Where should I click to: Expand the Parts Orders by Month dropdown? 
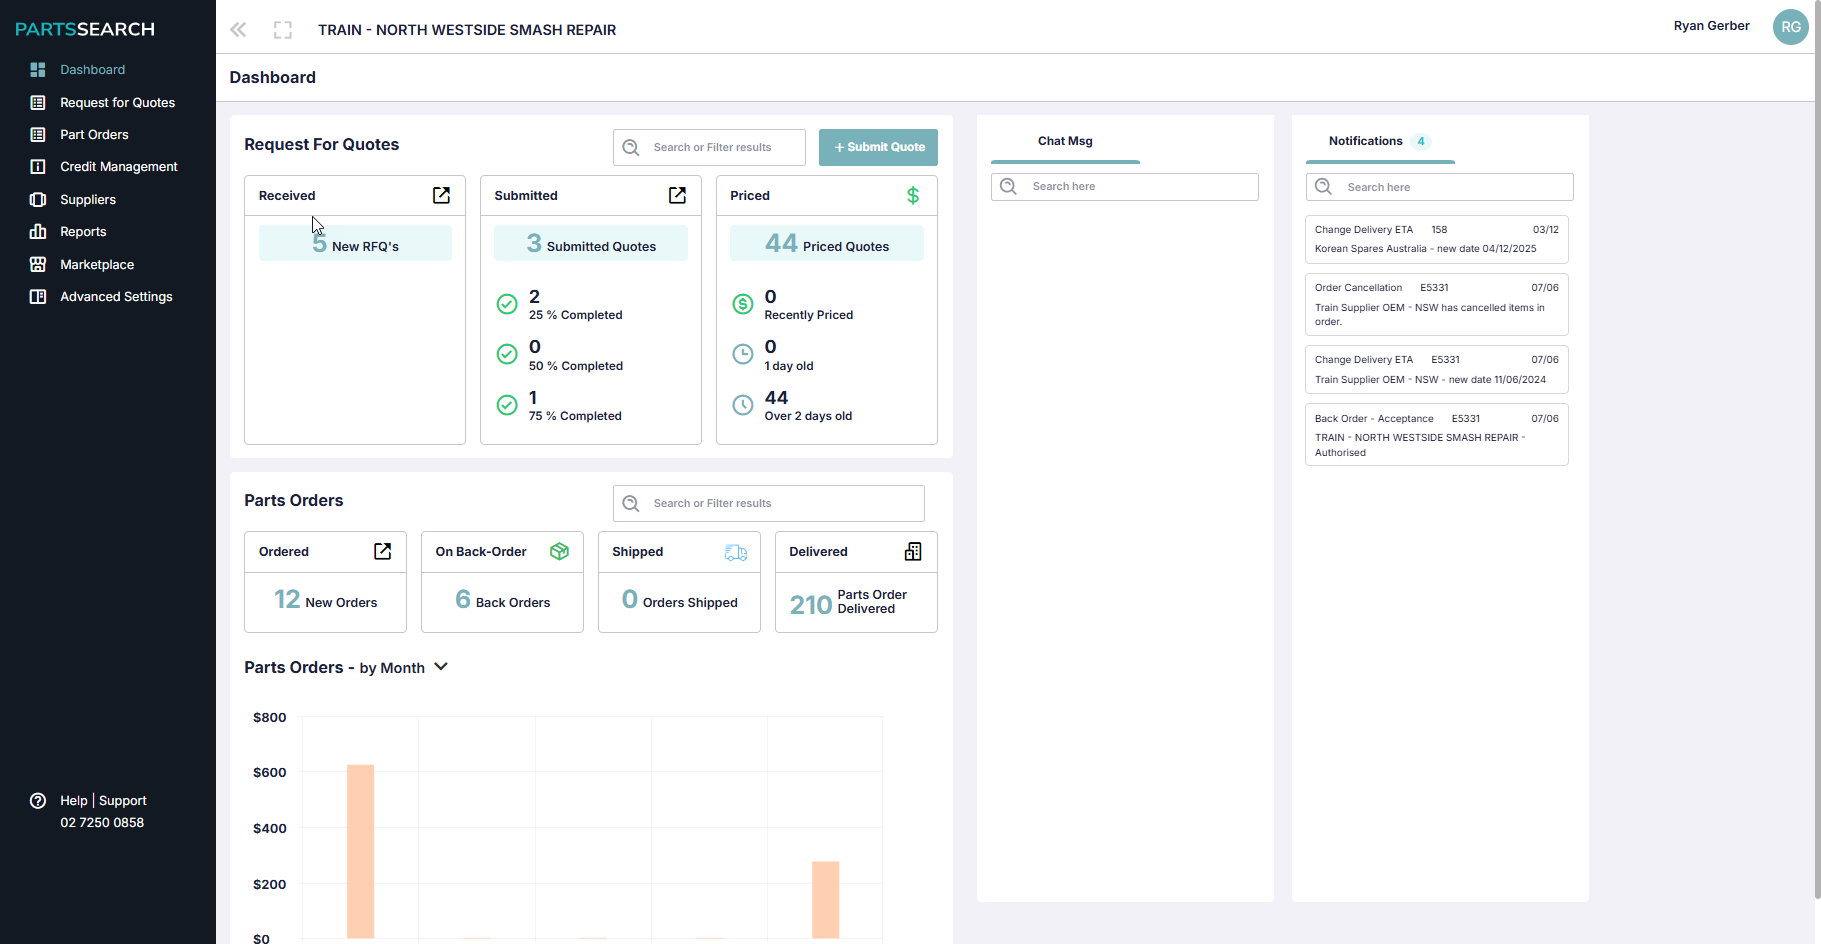[x=441, y=667]
